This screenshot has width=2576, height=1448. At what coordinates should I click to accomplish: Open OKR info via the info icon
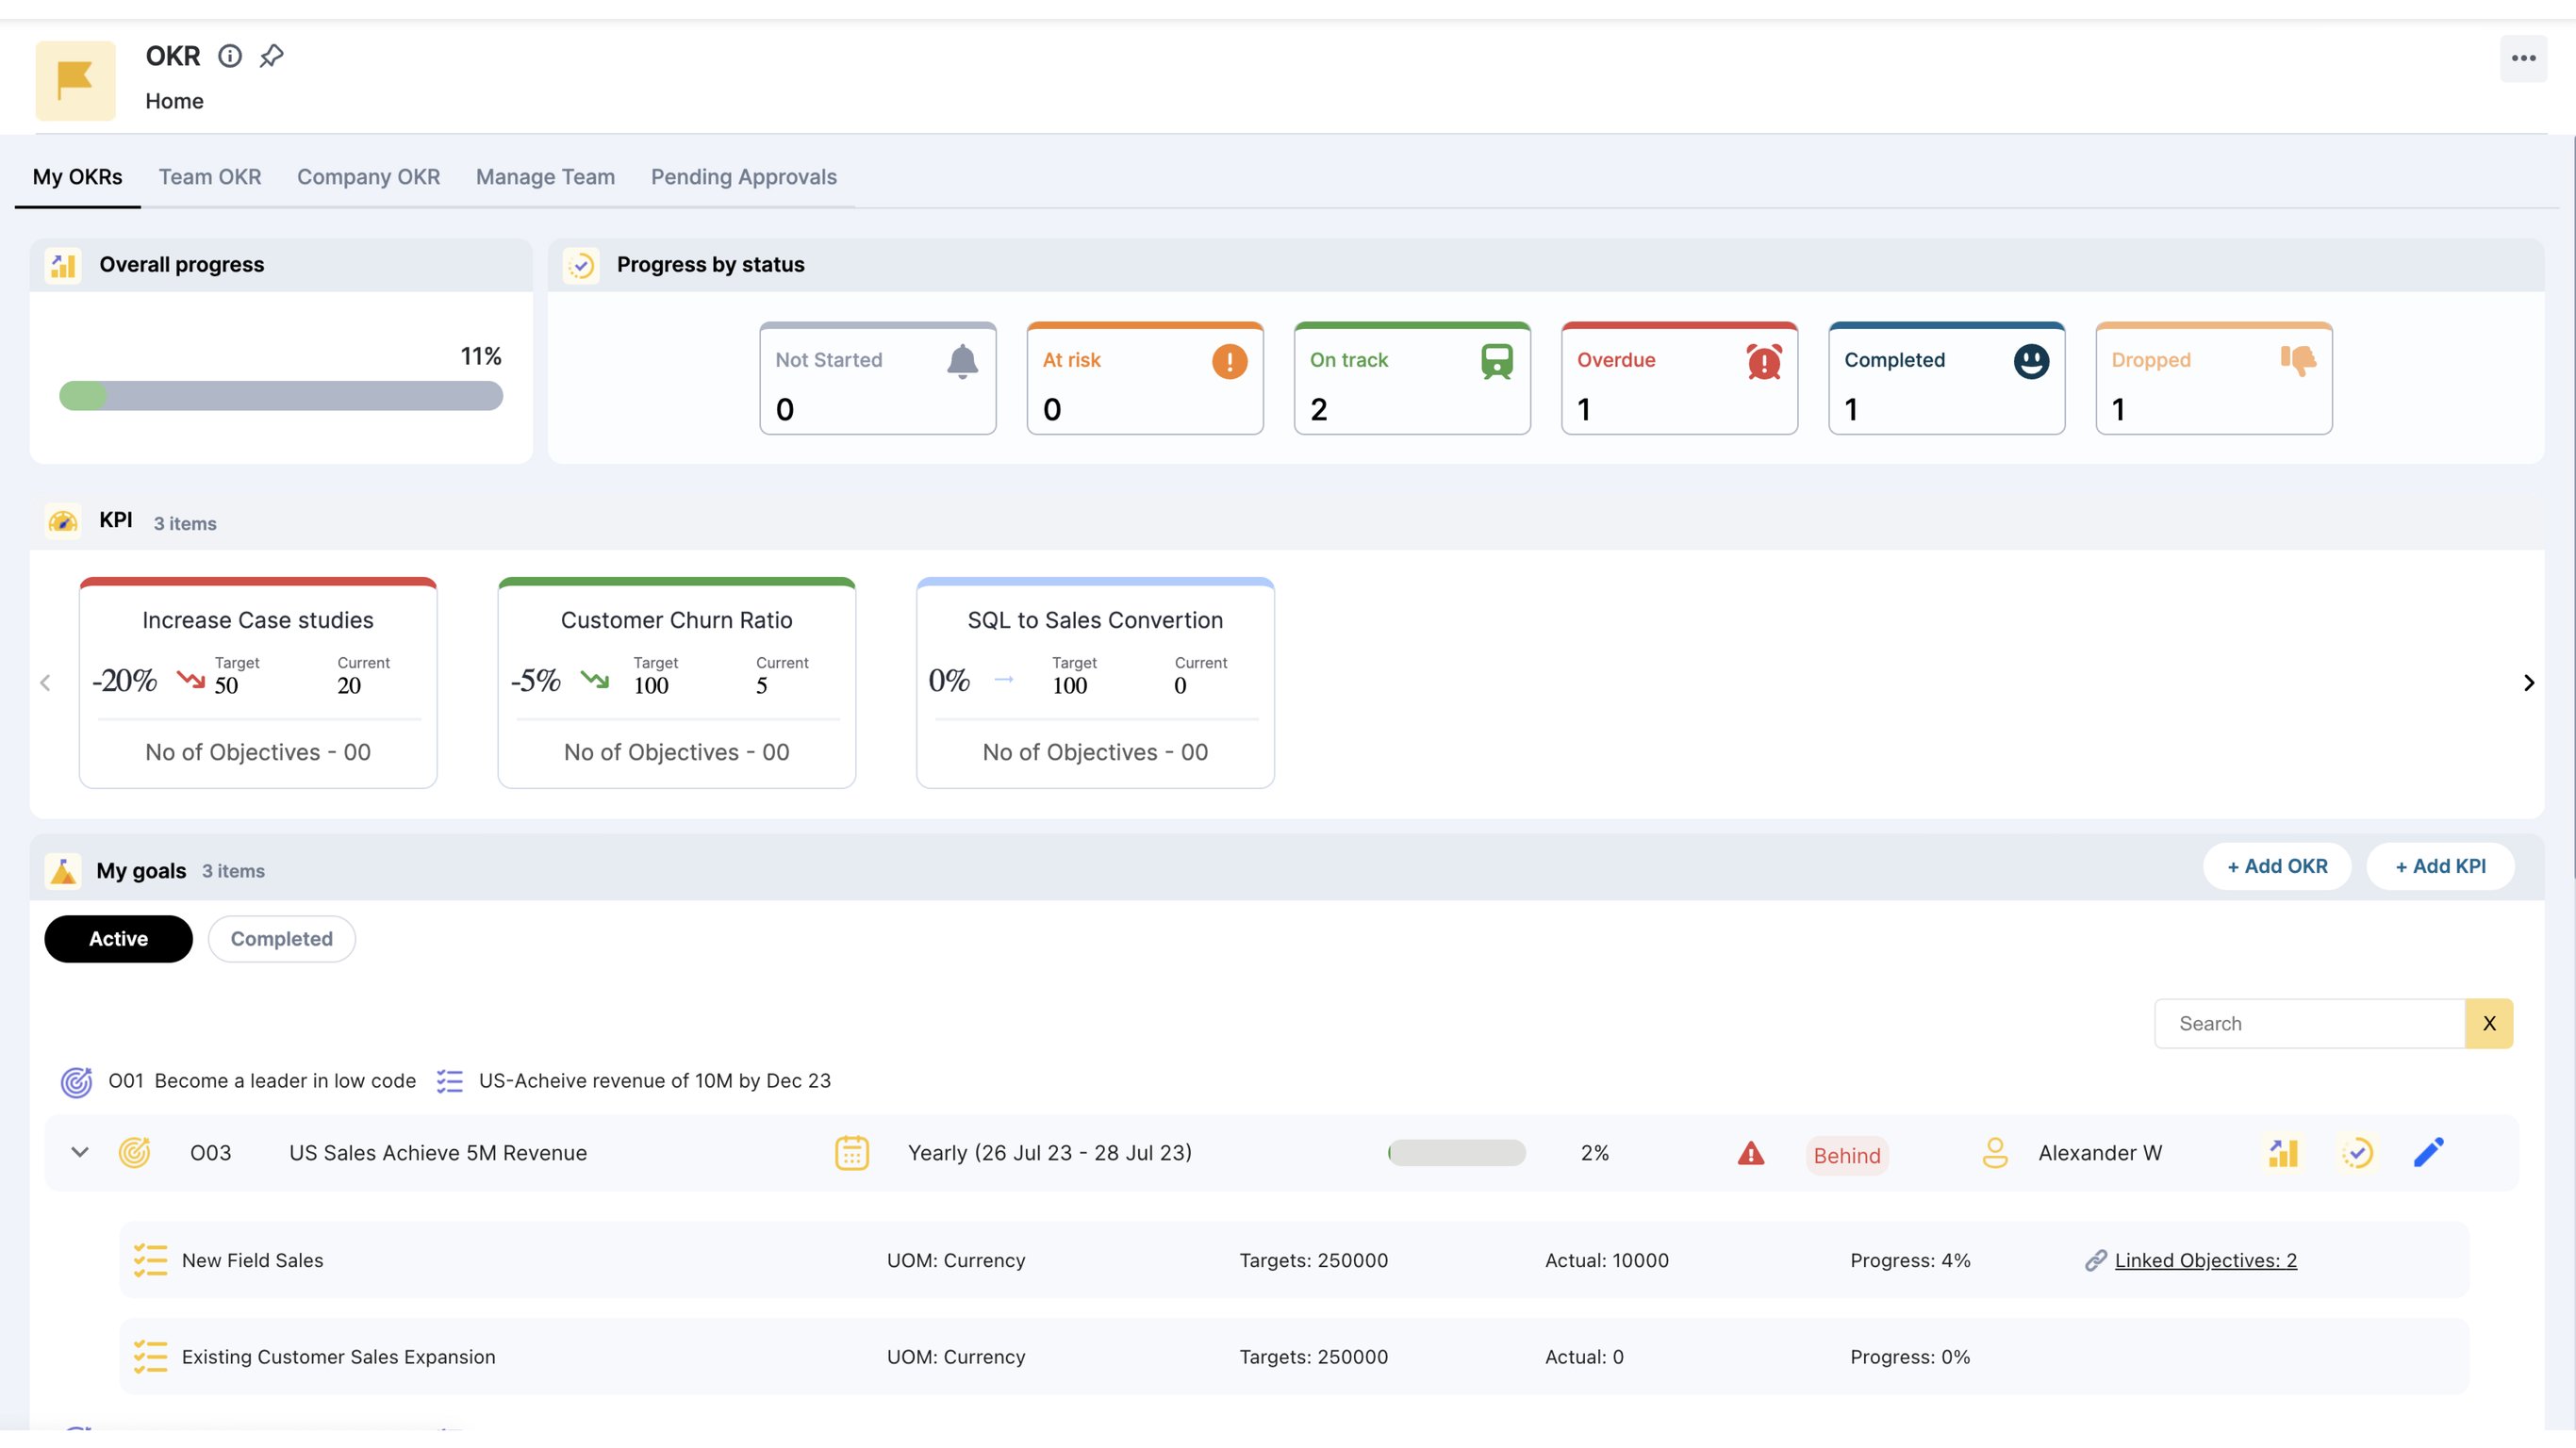pos(229,55)
